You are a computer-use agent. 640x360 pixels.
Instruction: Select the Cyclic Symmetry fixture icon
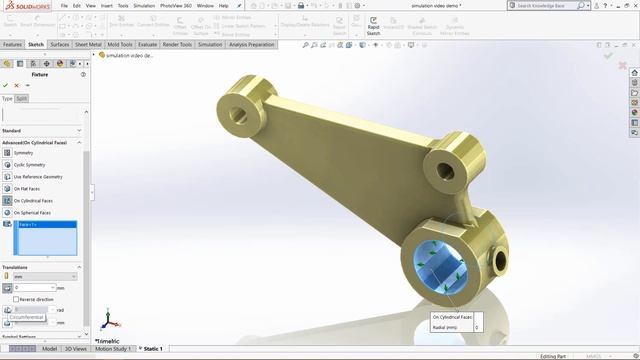[7, 165]
